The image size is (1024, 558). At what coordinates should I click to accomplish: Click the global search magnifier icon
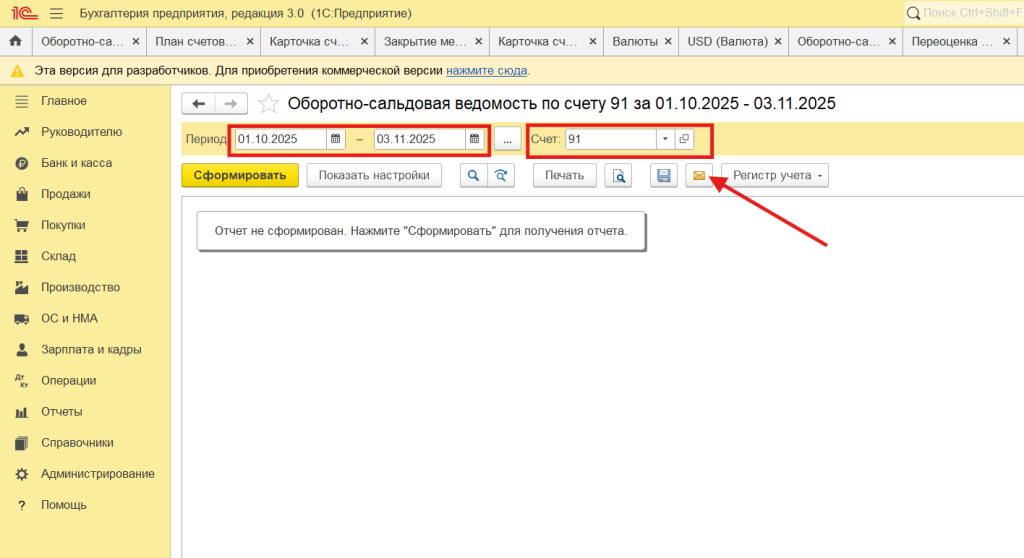coord(914,13)
